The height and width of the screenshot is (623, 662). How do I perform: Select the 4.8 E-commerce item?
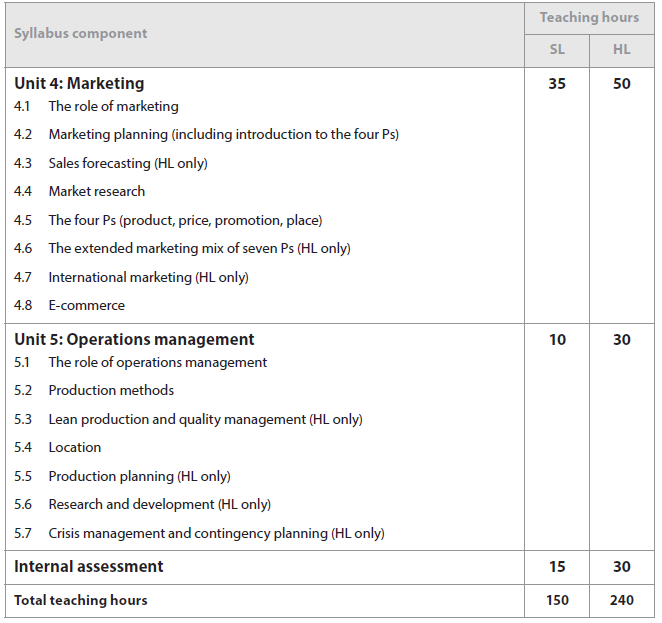[86, 305]
